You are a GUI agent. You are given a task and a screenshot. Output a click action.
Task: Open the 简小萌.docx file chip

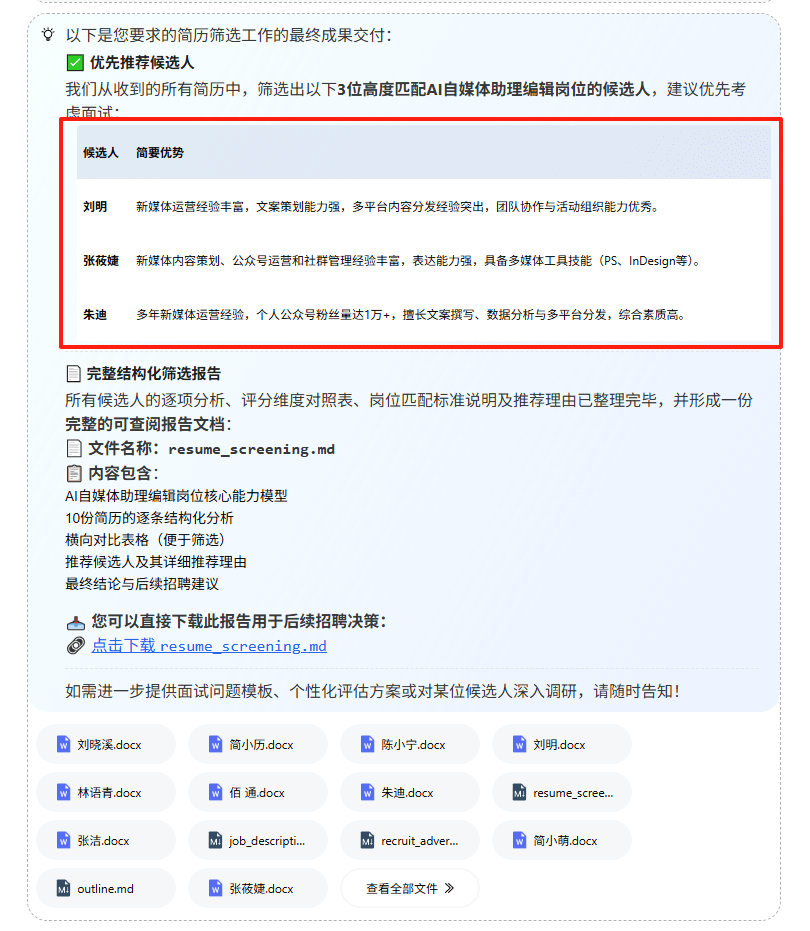coord(561,841)
